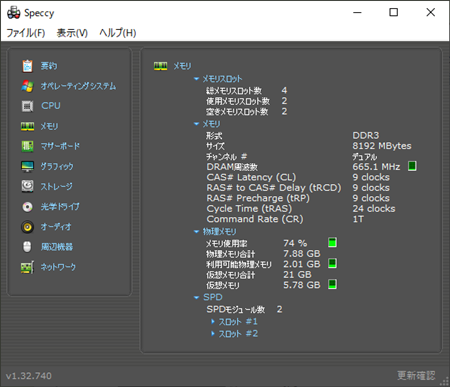Collapse the 物理メモリ section

[x=196, y=232]
